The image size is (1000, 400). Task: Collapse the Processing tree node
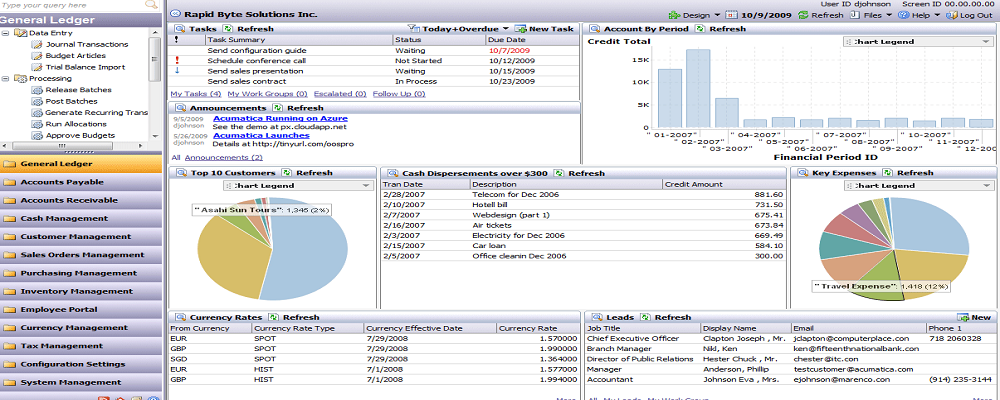click(x=7, y=77)
